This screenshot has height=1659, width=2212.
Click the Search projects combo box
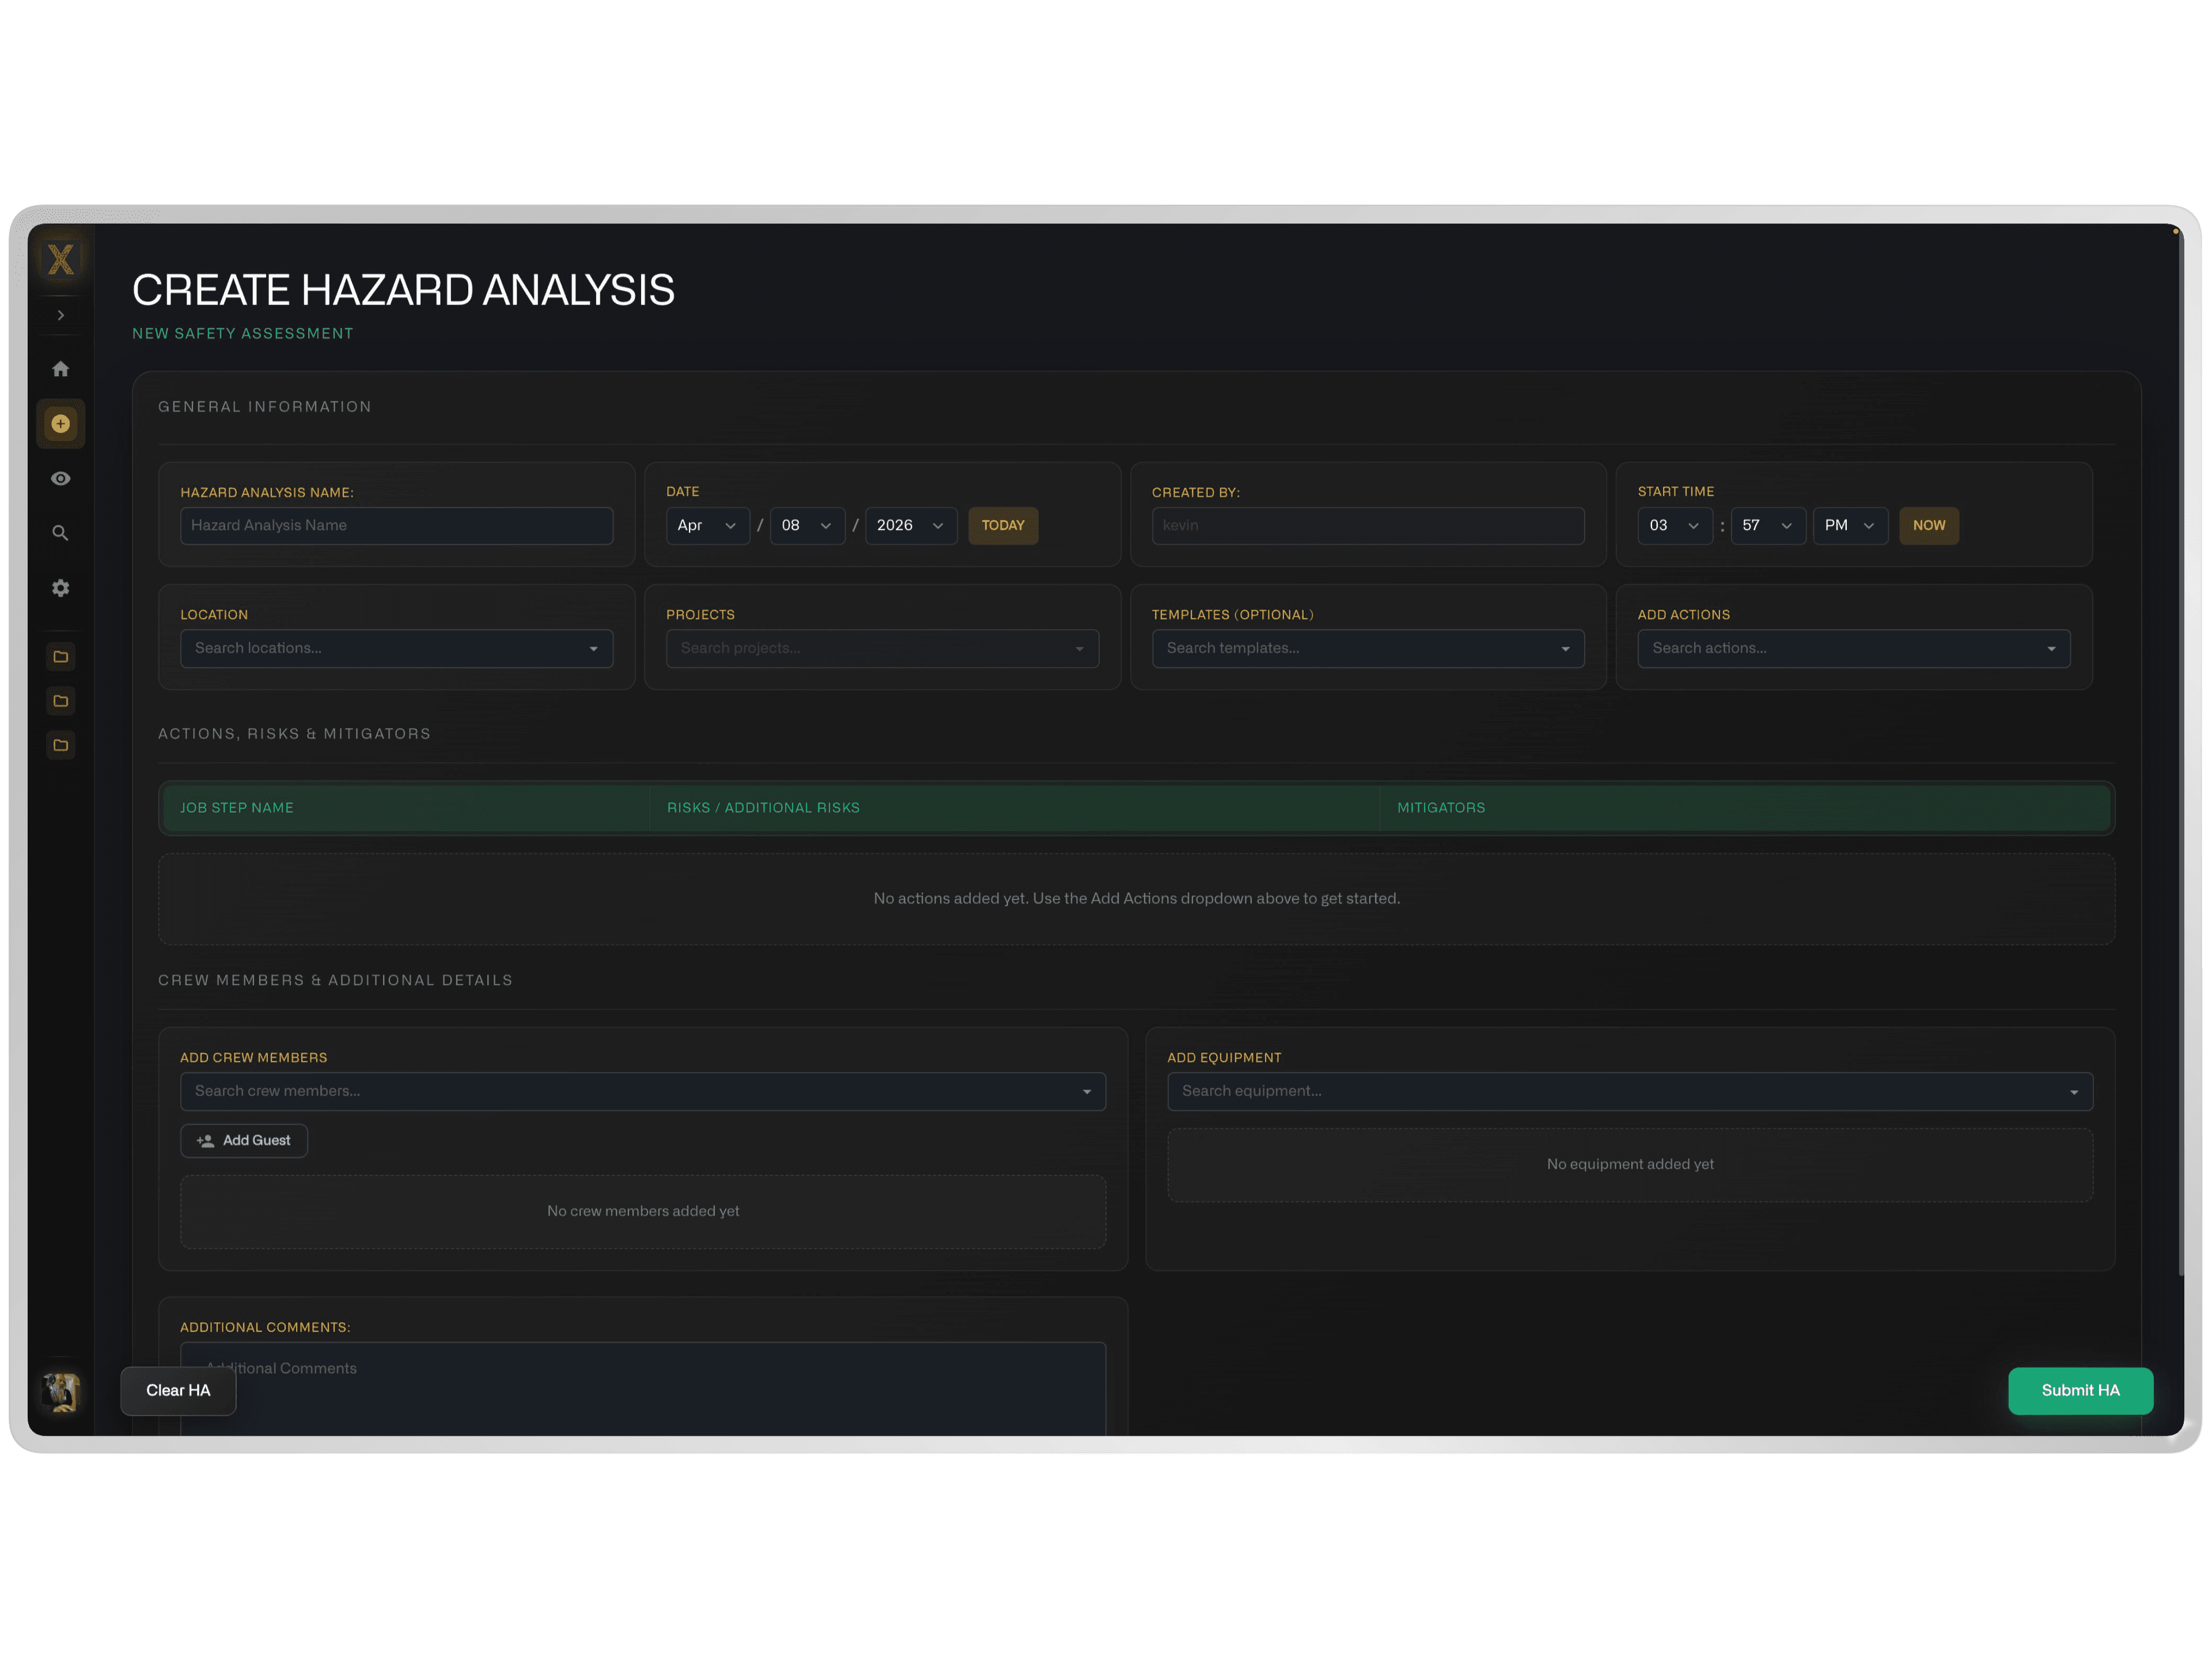pos(883,649)
